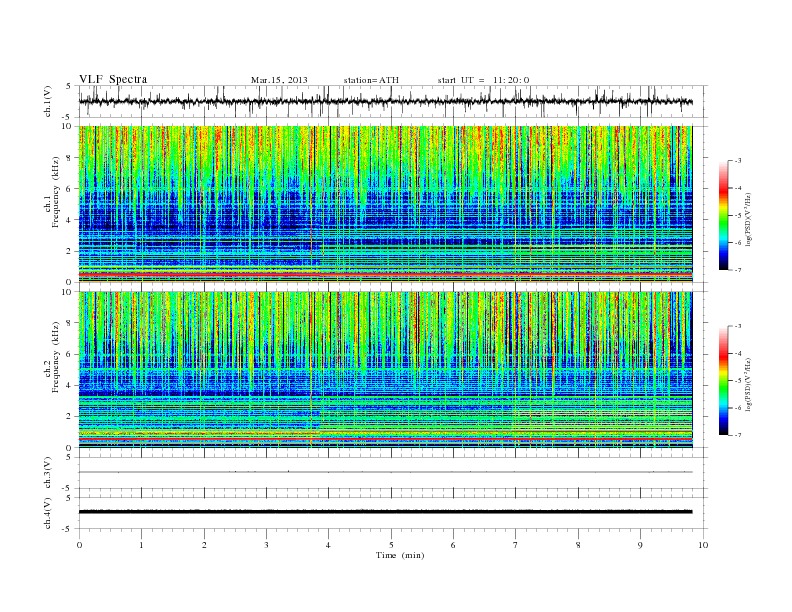Screen dimensions: 792x612
Task: Click the thick black ch.4 waveform band
Action: click(385, 512)
